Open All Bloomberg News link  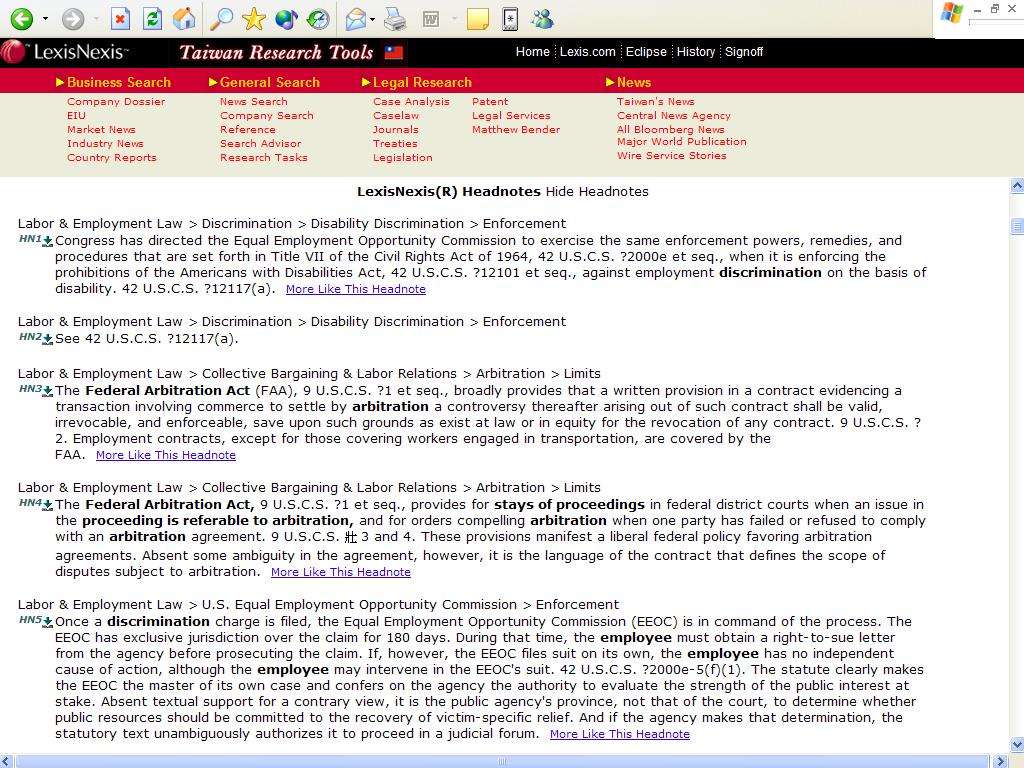671,129
